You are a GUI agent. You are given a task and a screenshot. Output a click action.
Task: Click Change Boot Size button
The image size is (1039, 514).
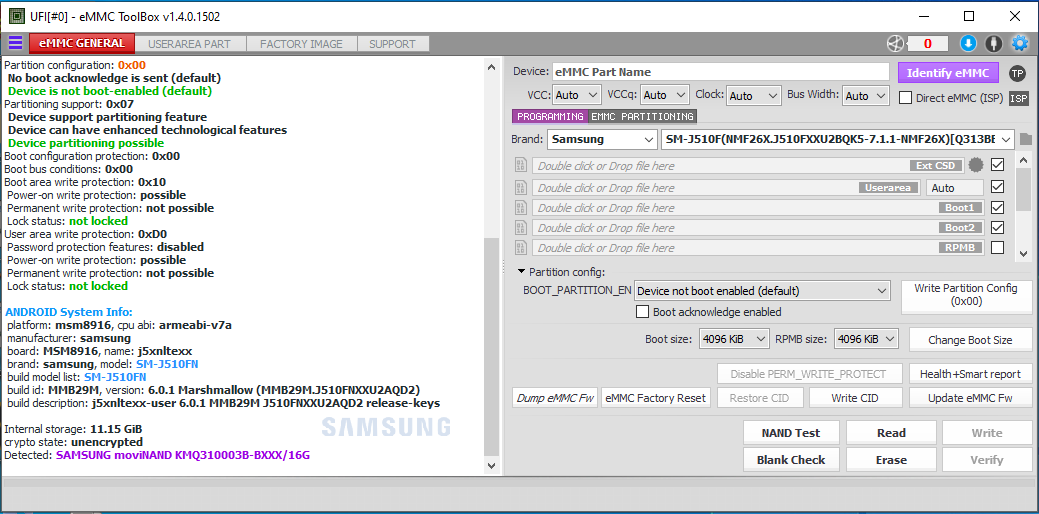970,340
